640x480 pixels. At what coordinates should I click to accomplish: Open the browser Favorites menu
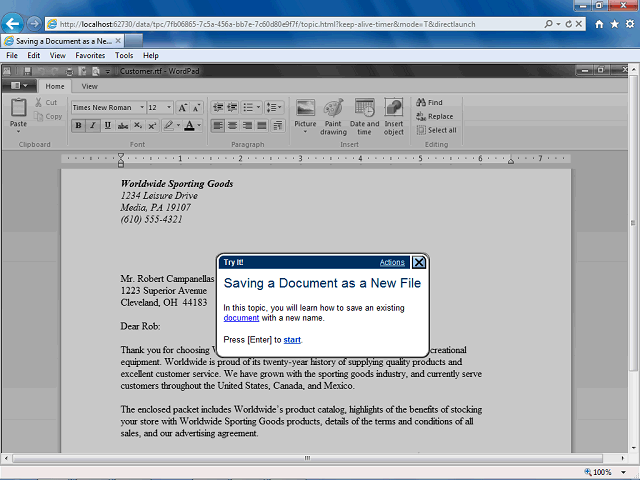pos(90,56)
